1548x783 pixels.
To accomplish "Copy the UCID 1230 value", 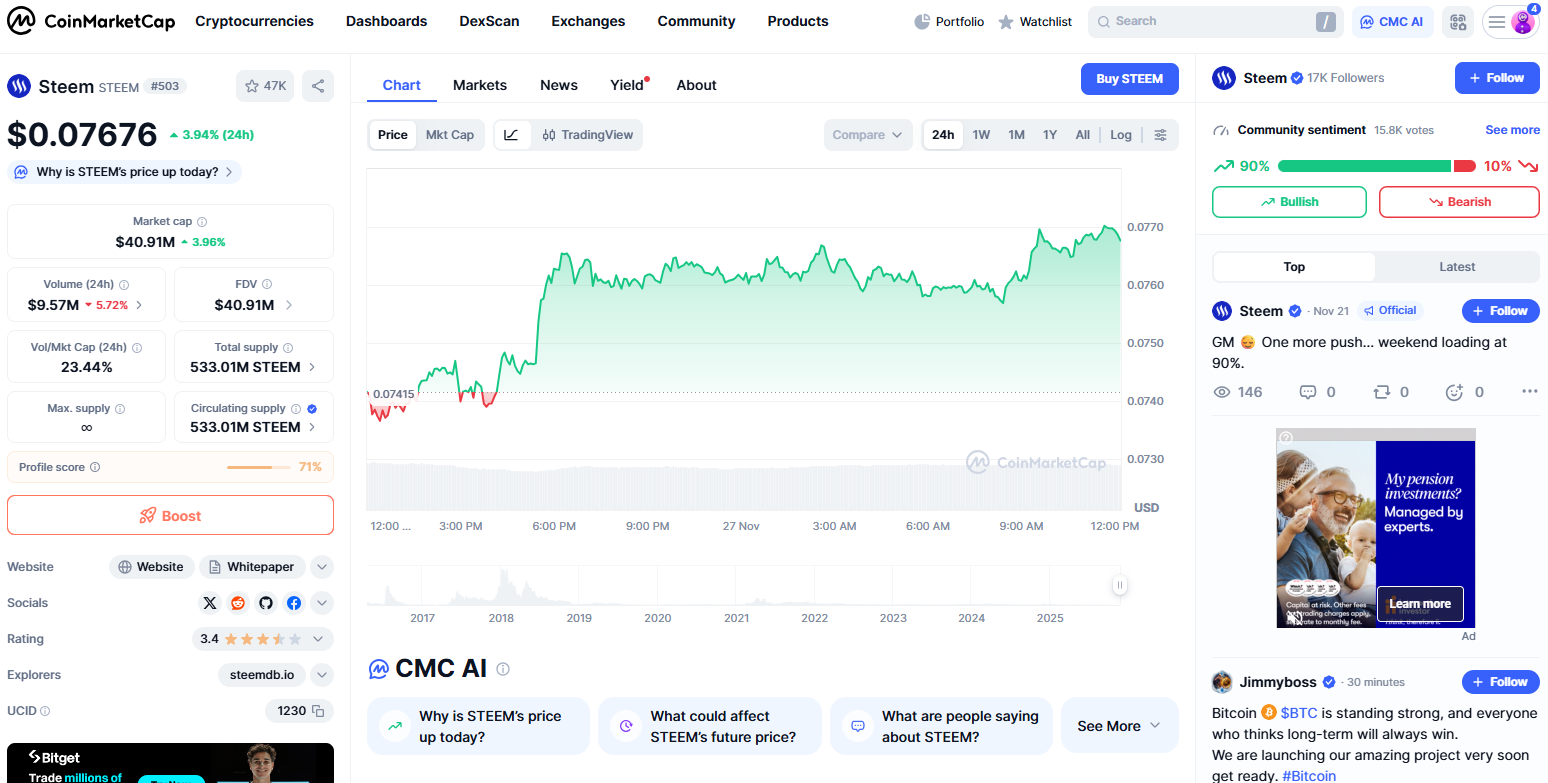I will click(x=318, y=711).
